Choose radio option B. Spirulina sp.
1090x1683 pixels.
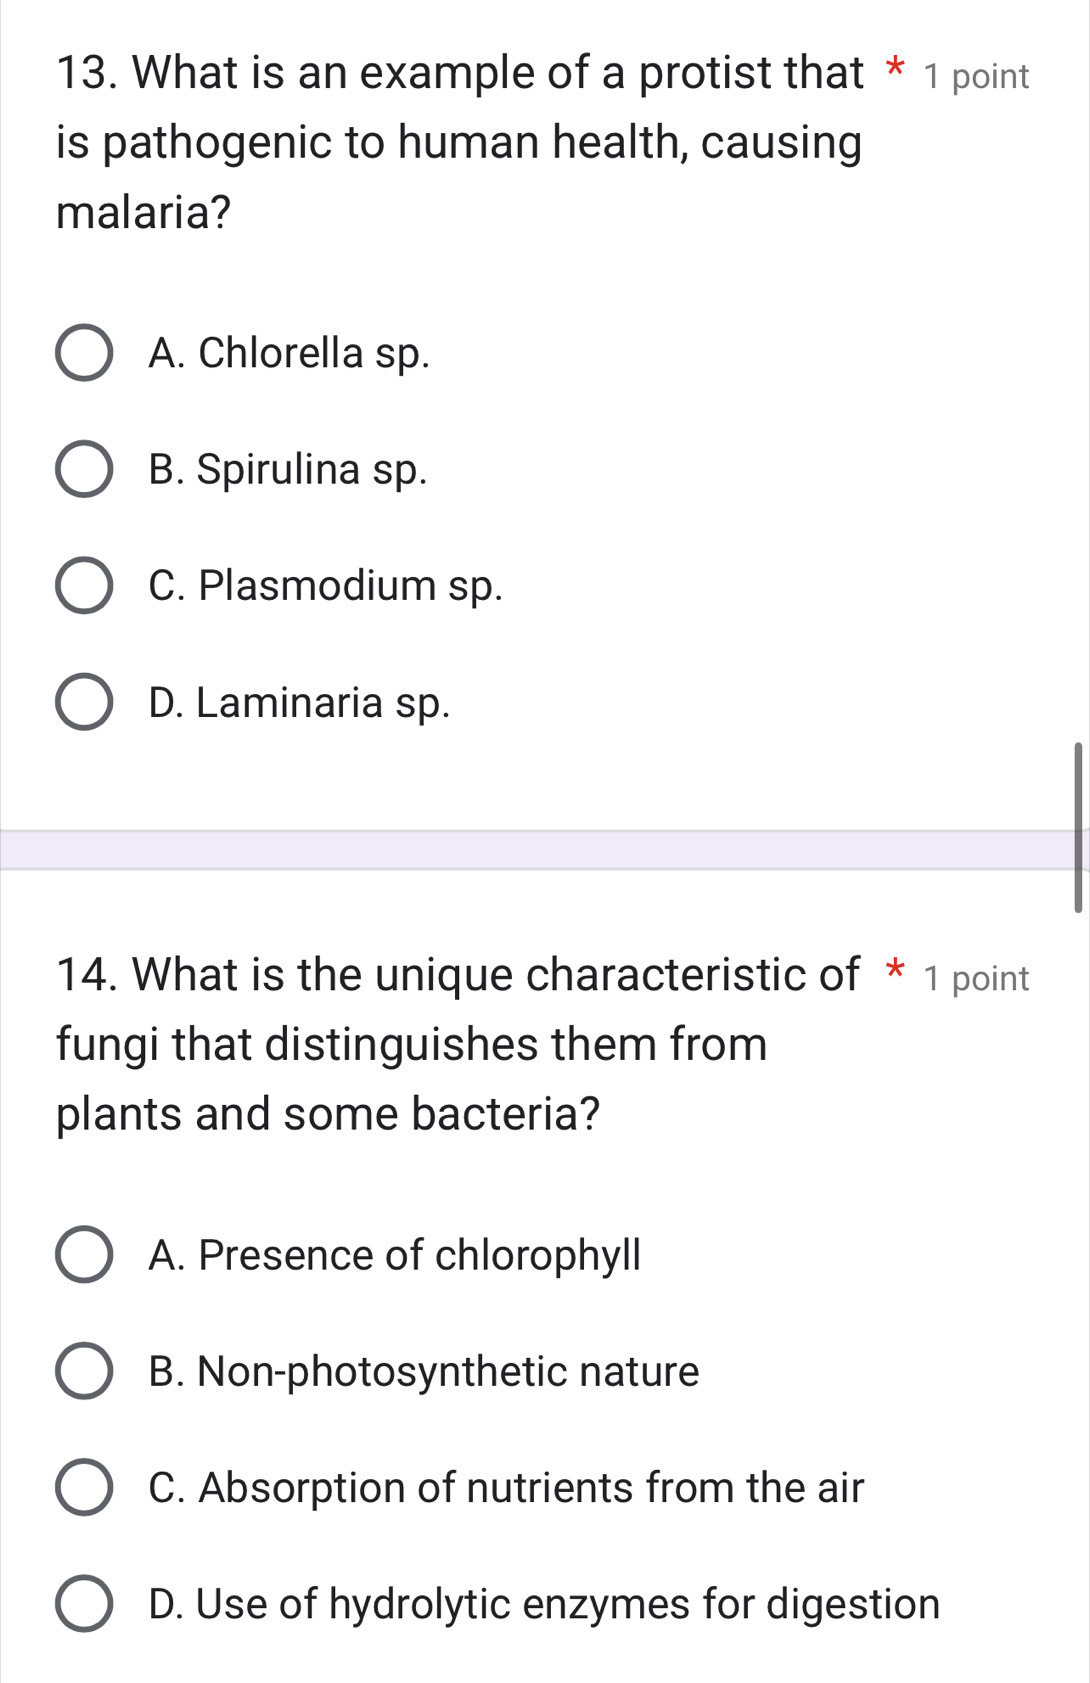[84, 469]
